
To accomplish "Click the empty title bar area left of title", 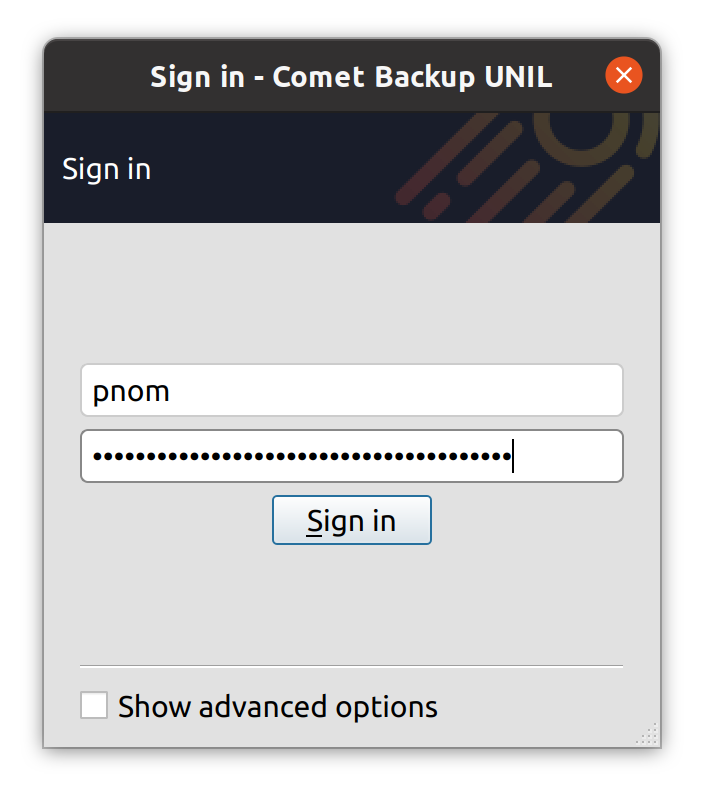I will coord(95,77).
